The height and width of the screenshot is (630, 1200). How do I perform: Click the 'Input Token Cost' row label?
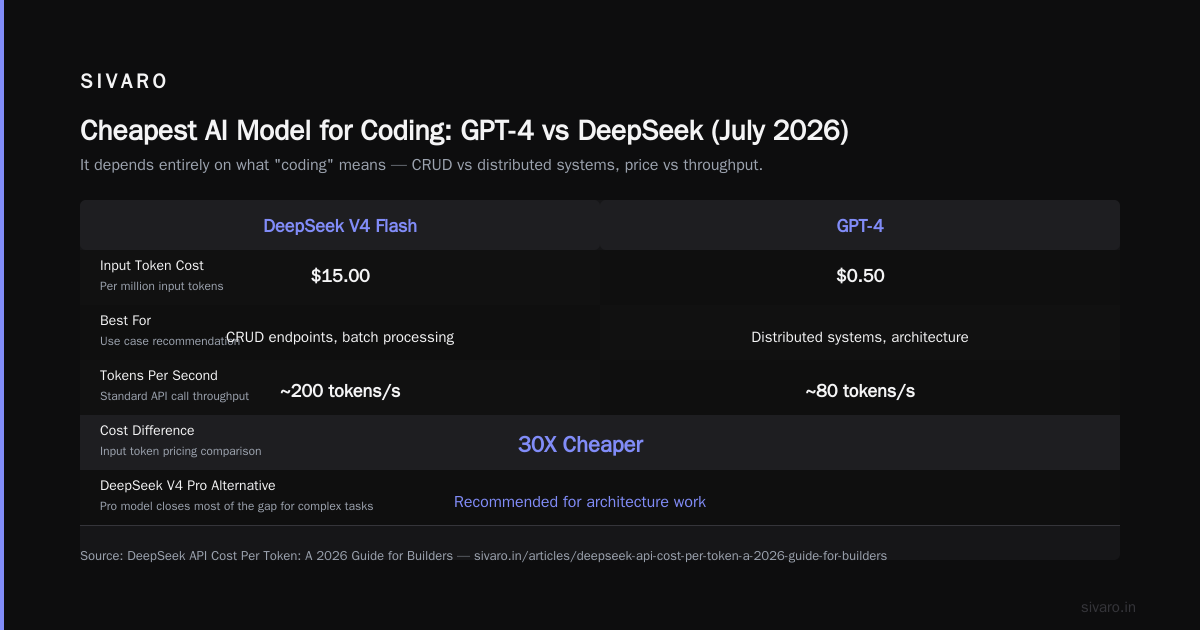[152, 265]
